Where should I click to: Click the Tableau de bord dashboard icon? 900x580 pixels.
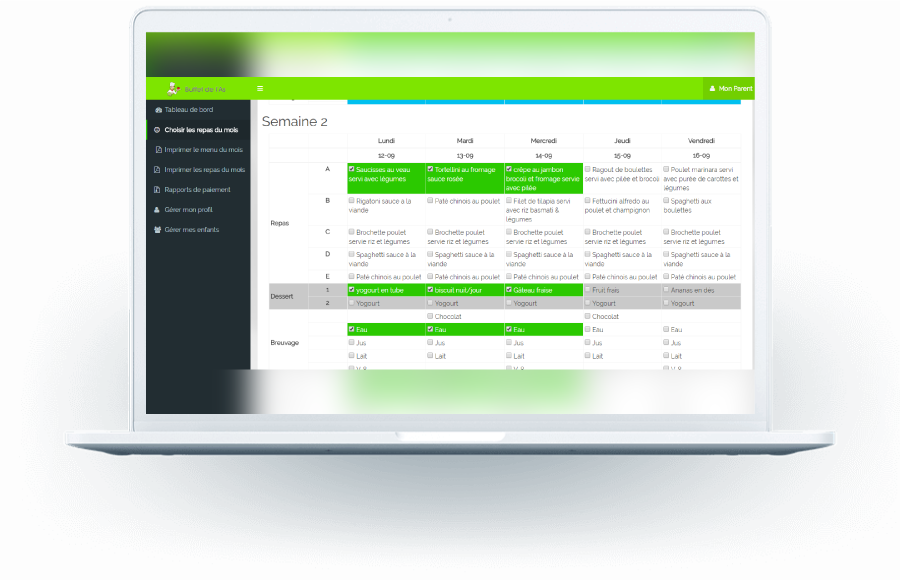pyautogui.click(x=157, y=110)
